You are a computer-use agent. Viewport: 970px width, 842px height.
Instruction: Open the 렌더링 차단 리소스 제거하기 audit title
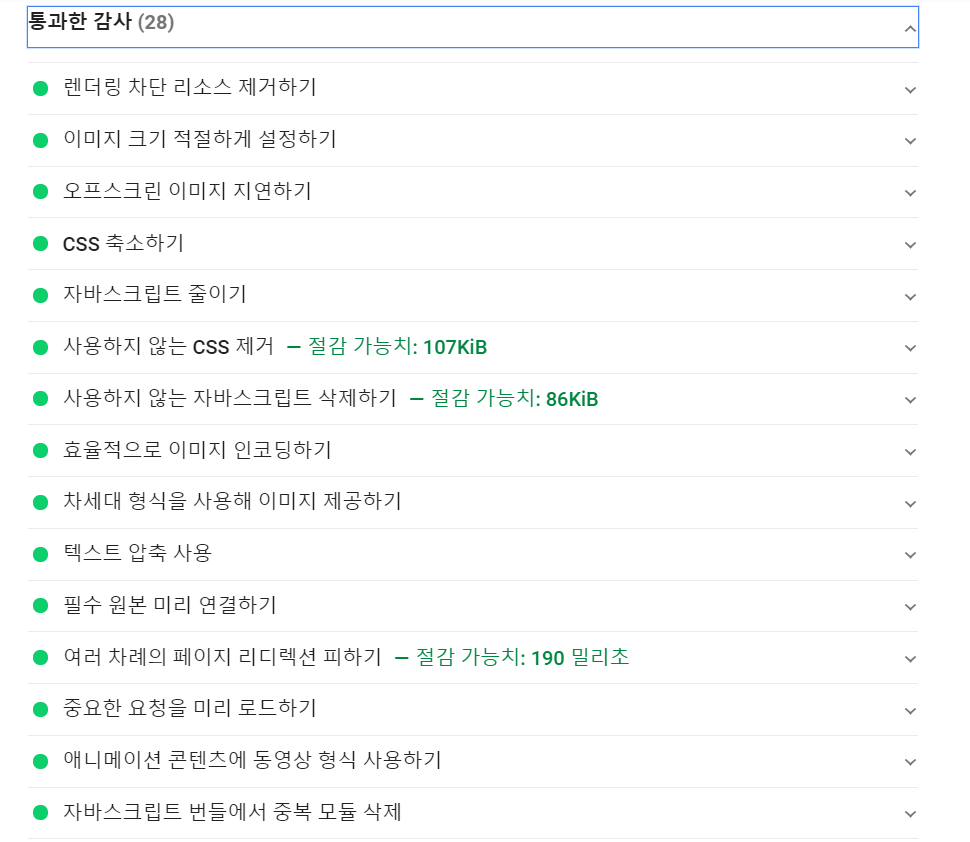189,87
